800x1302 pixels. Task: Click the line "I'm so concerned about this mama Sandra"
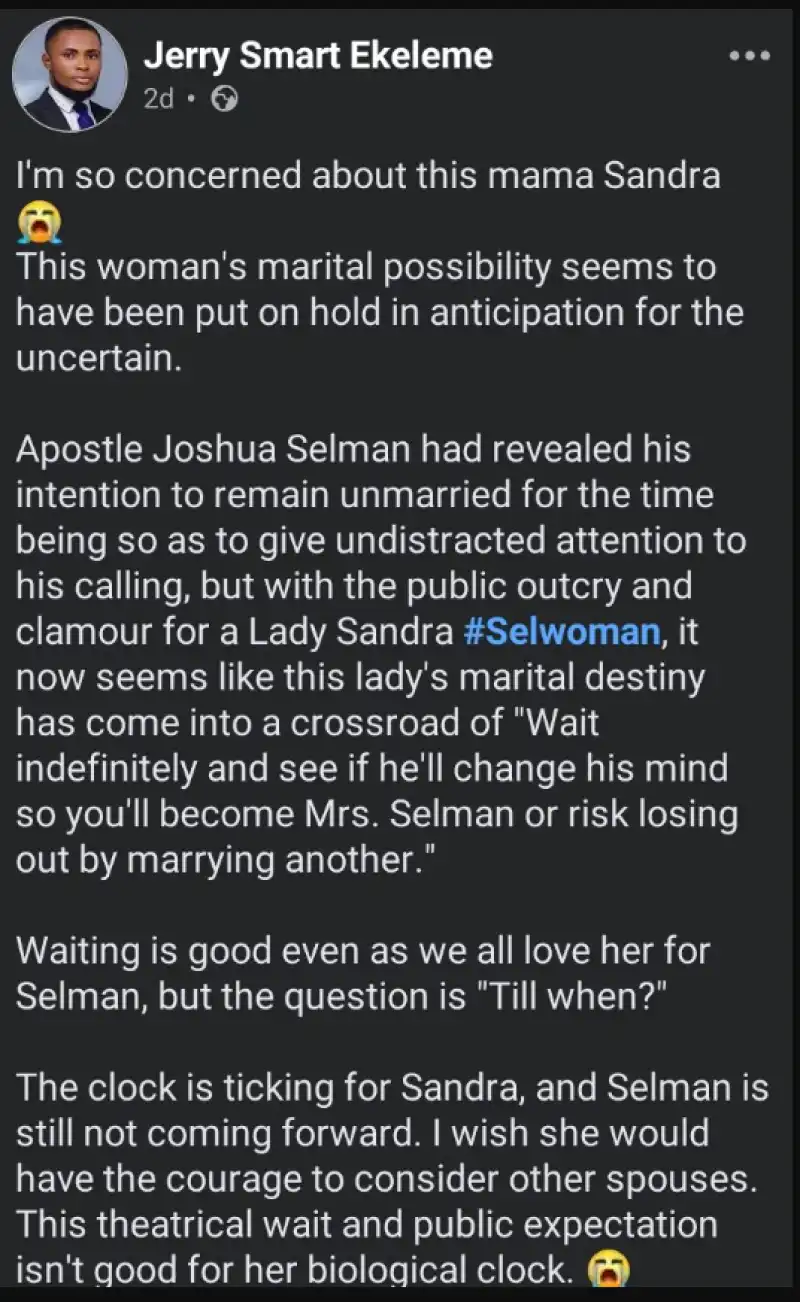coord(369,175)
